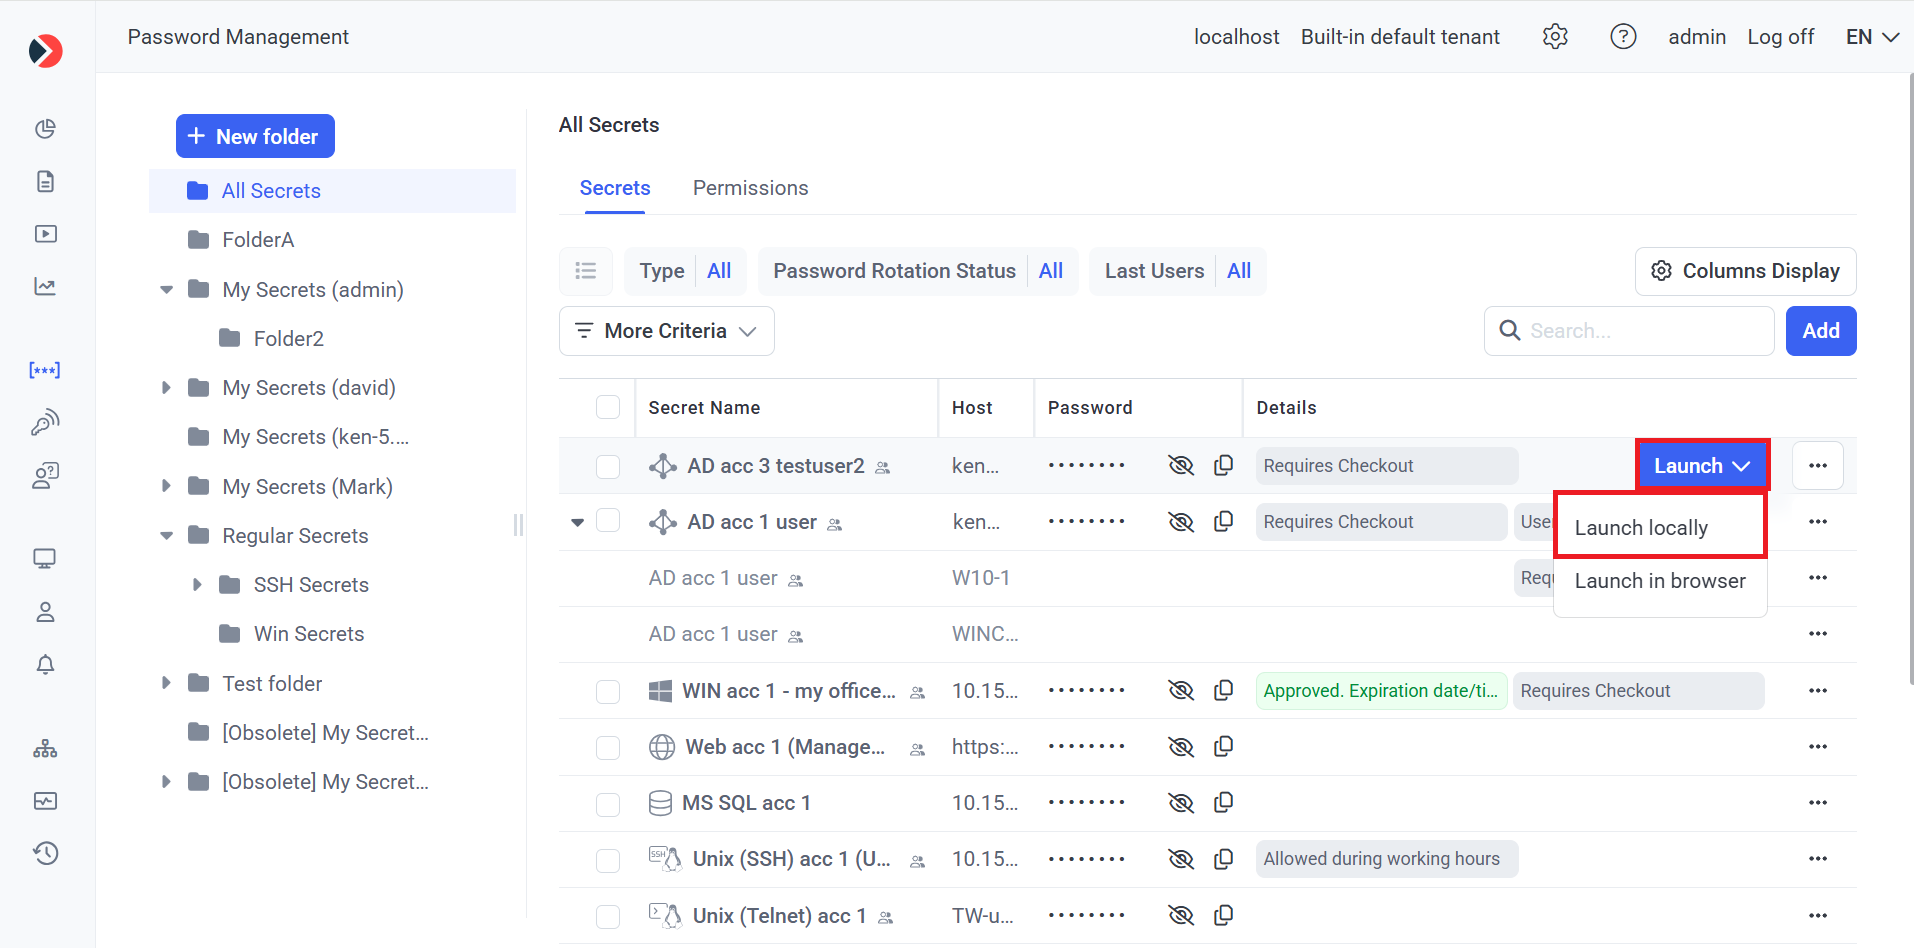Open password management sidebar icon
Image resolution: width=1914 pixels, height=948 pixels.
tap(45, 370)
